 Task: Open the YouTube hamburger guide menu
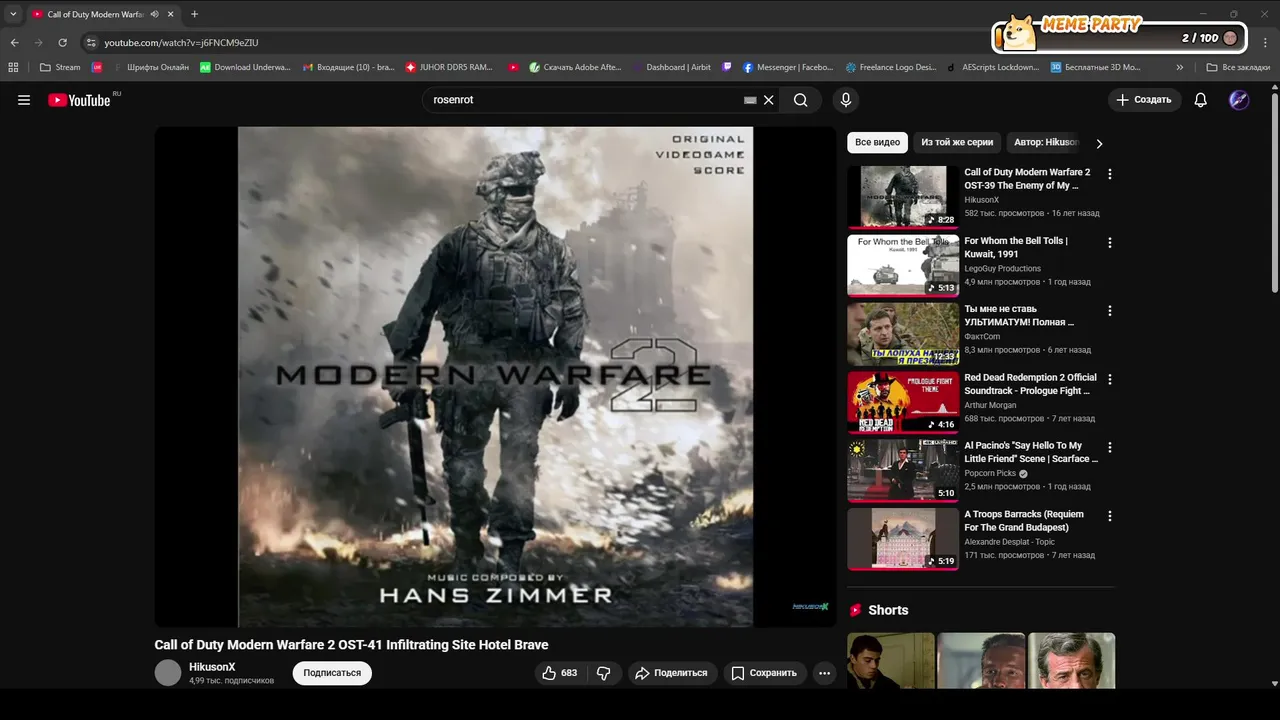coord(24,100)
